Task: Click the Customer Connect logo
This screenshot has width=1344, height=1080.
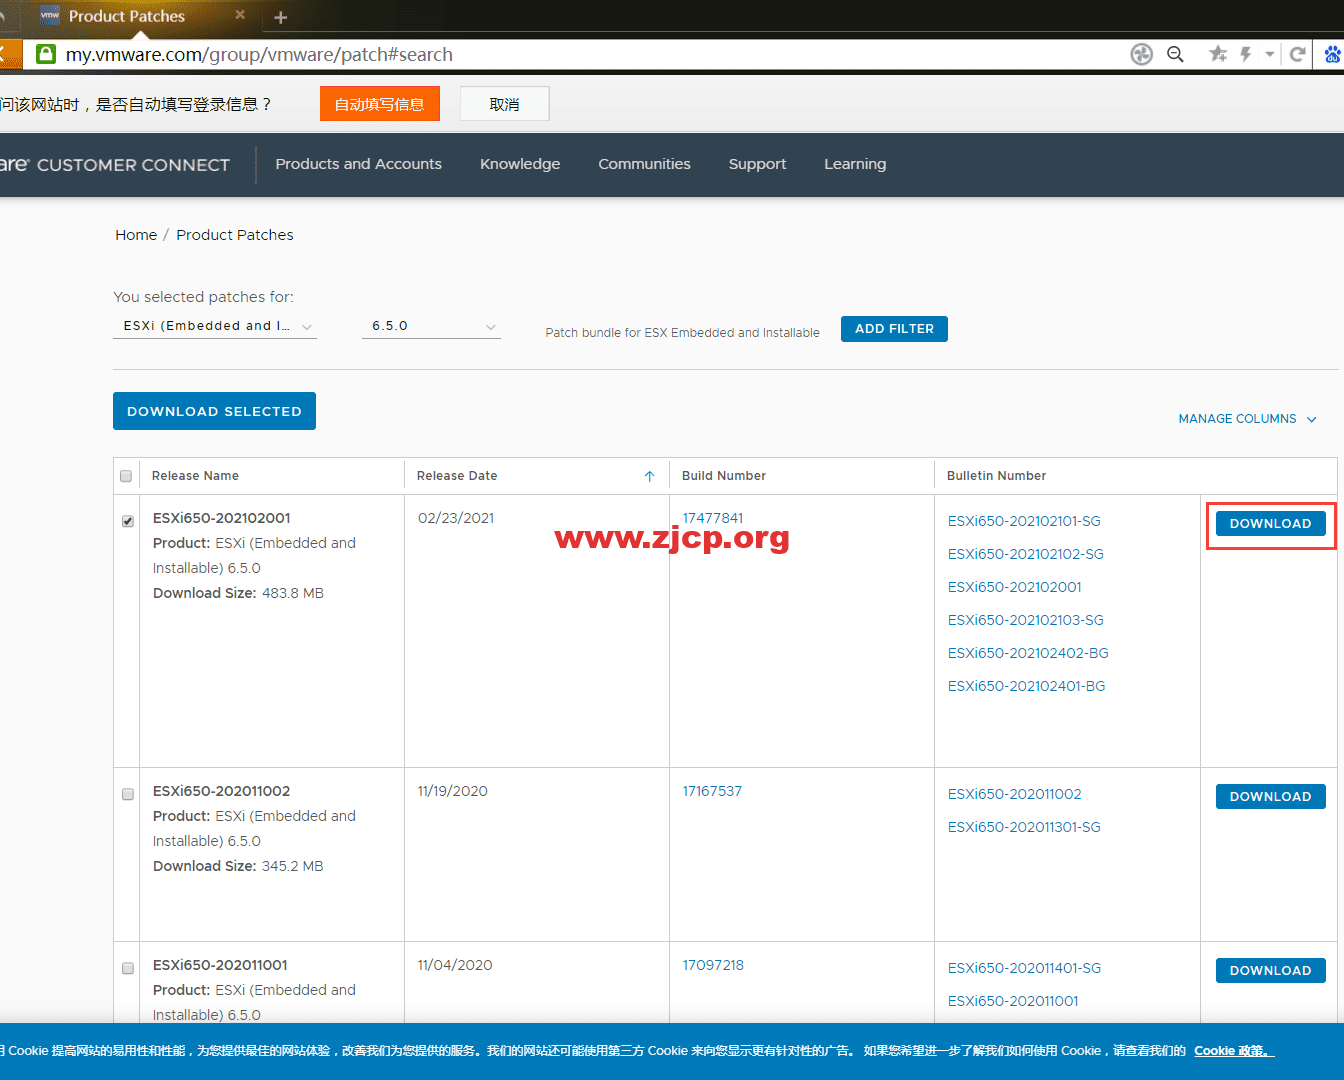Action: pos(115,165)
